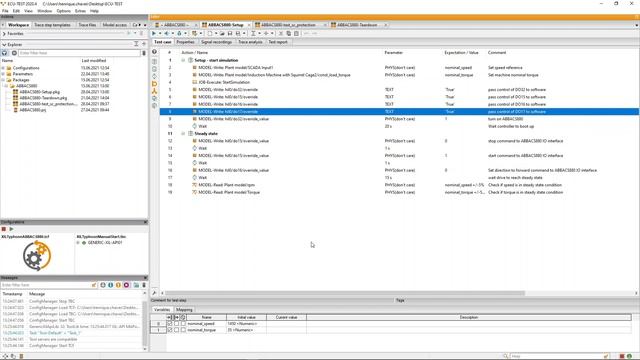Click the add plus icon in Explorer header

[144, 44]
